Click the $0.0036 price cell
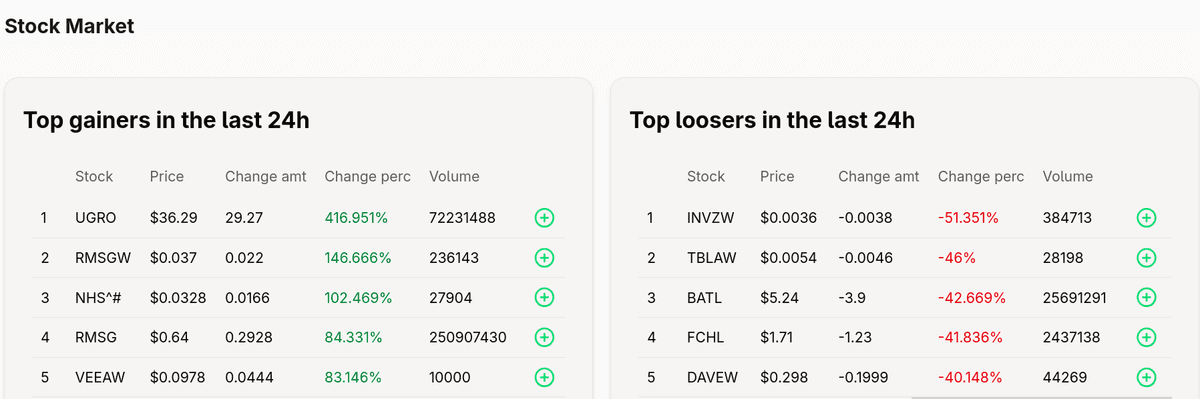 pyautogui.click(x=789, y=217)
